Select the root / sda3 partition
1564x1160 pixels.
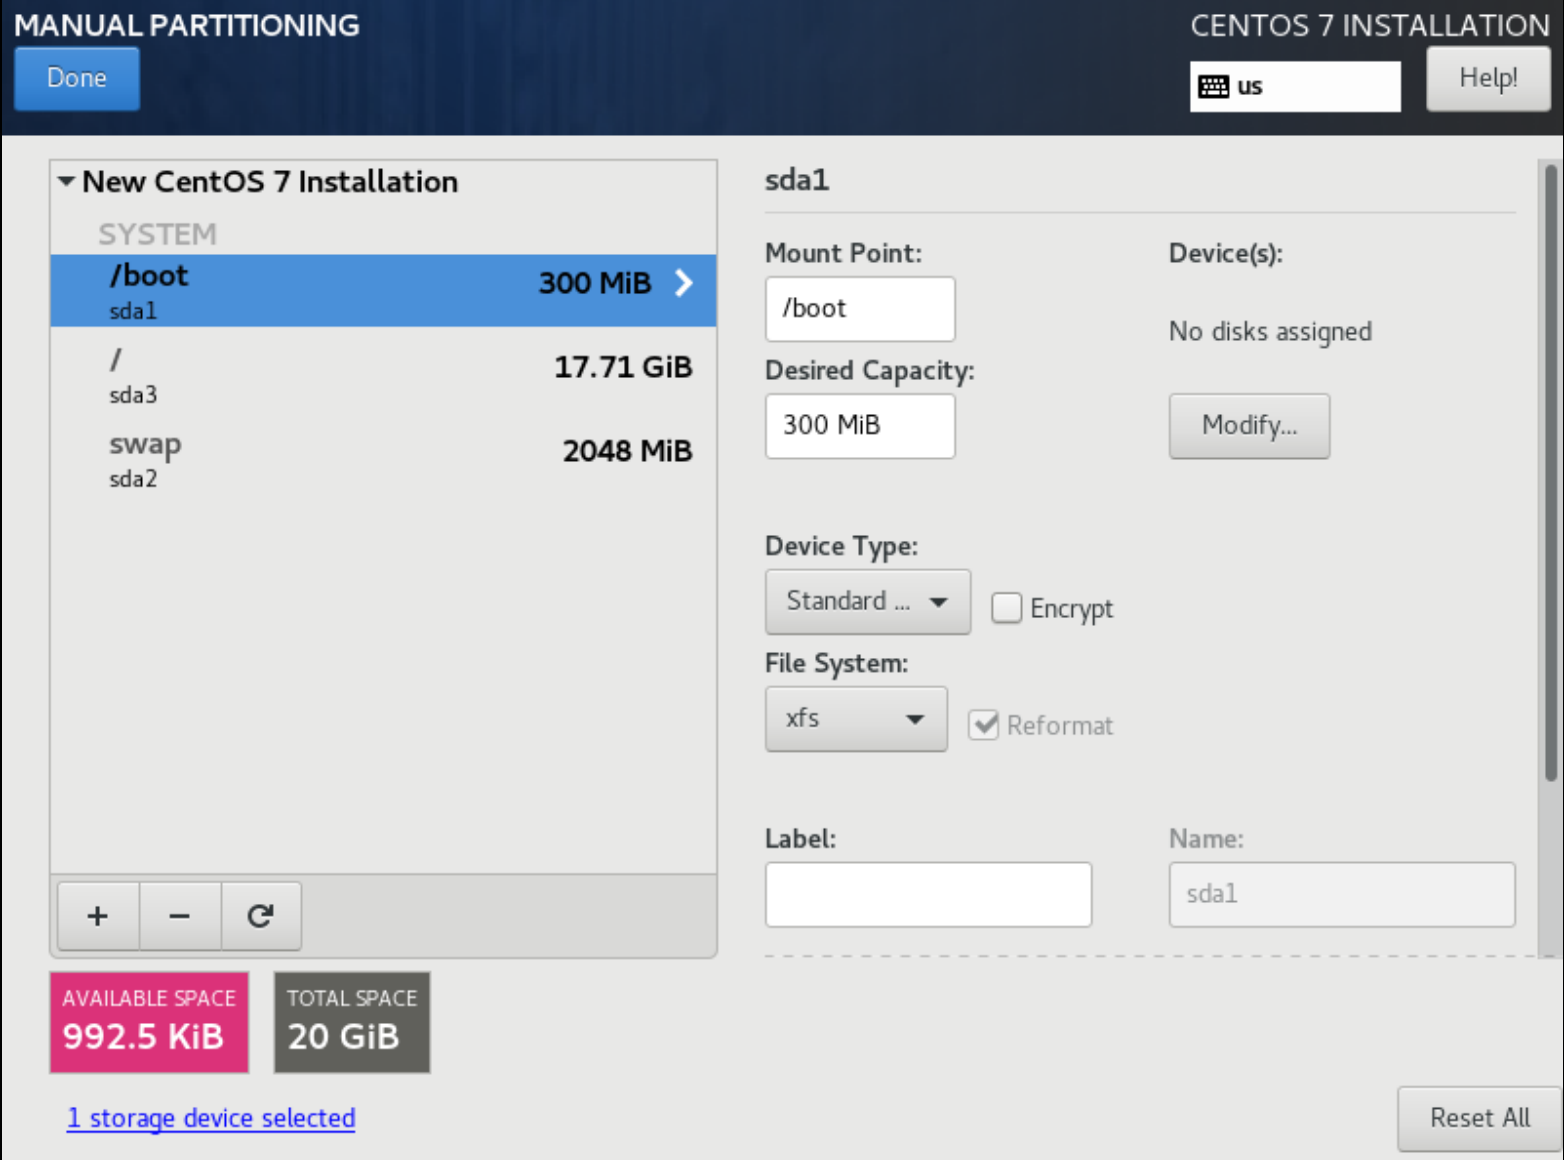[x=383, y=374]
